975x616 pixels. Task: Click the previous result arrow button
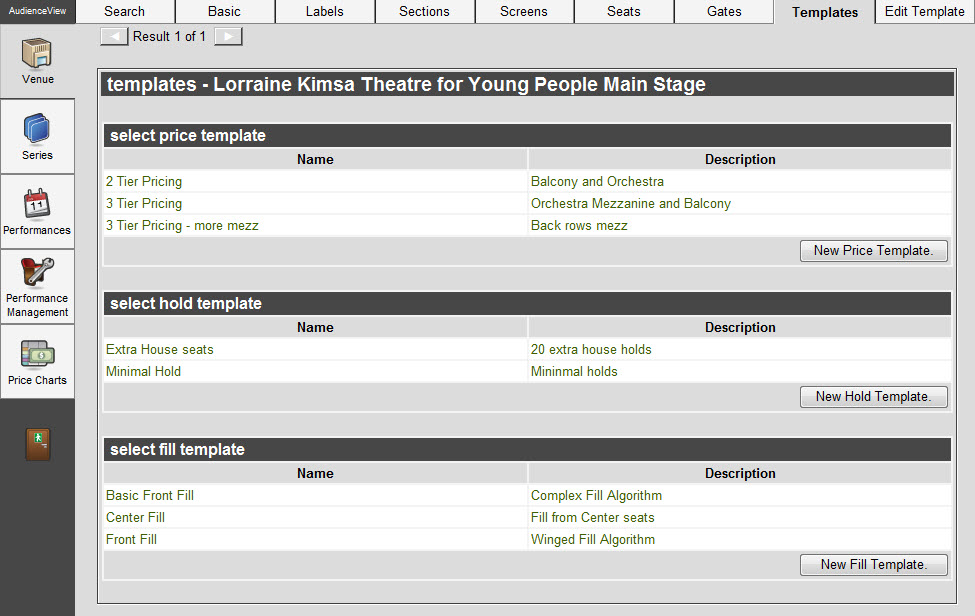114,37
